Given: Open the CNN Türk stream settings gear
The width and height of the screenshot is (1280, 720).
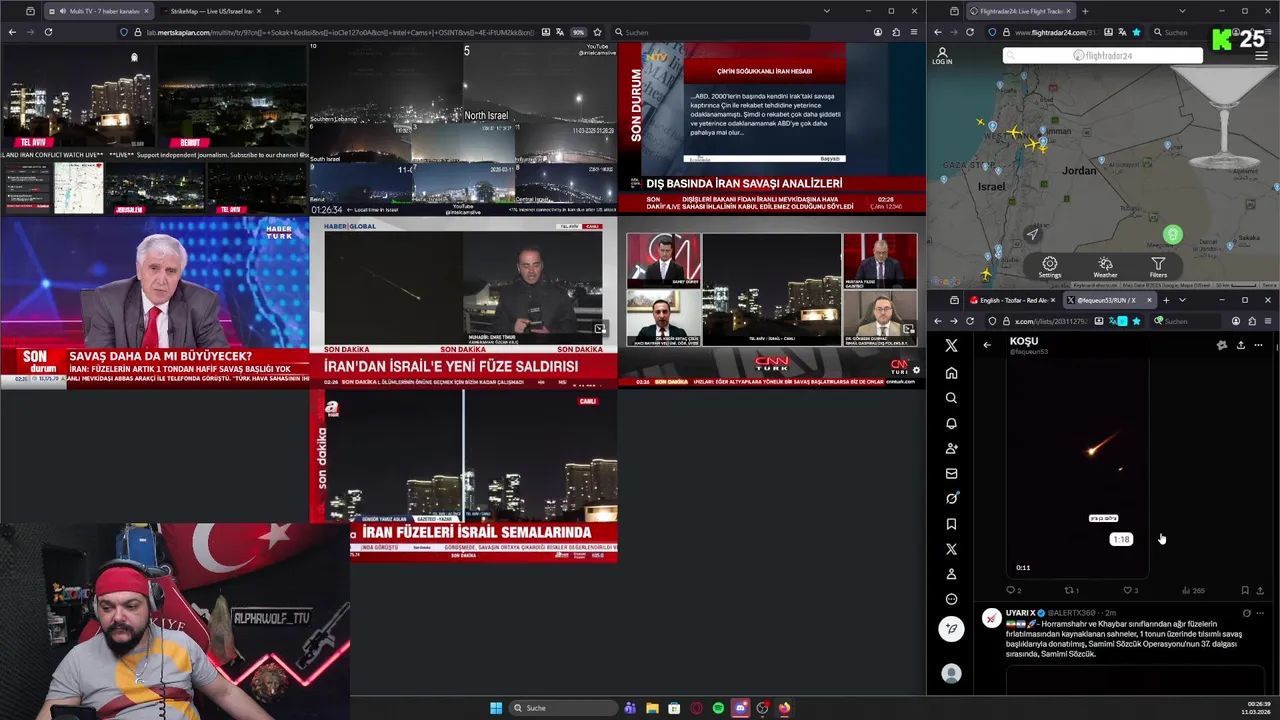Looking at the screenshot, I should pos(916,371).
